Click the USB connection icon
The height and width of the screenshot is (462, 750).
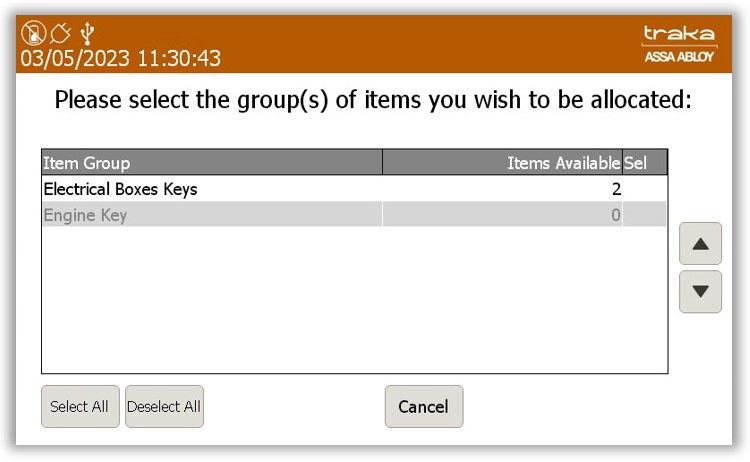(87, 33)
